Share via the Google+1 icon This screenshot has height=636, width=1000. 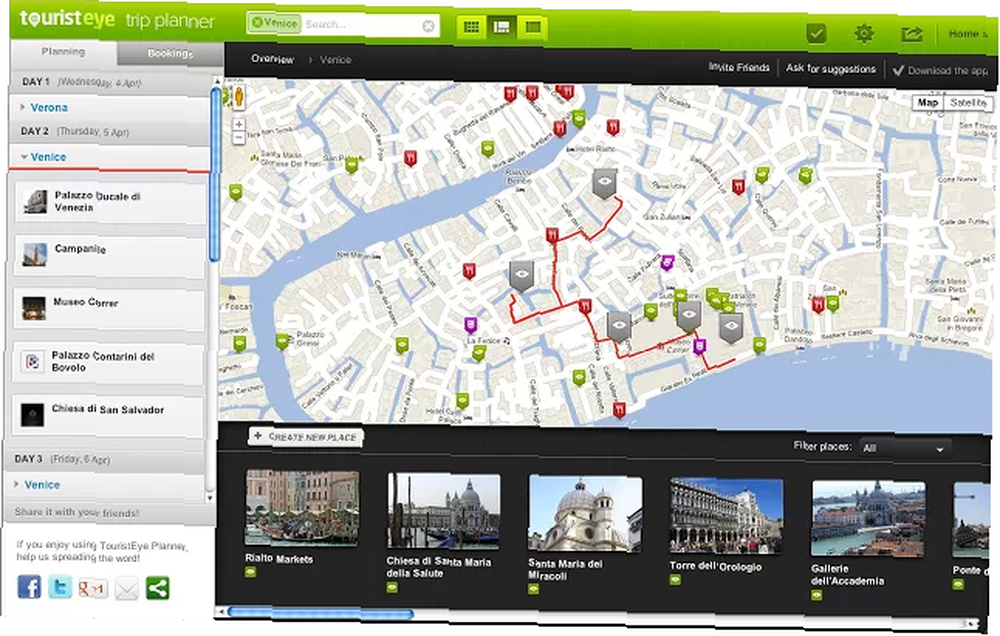point(92,588)
